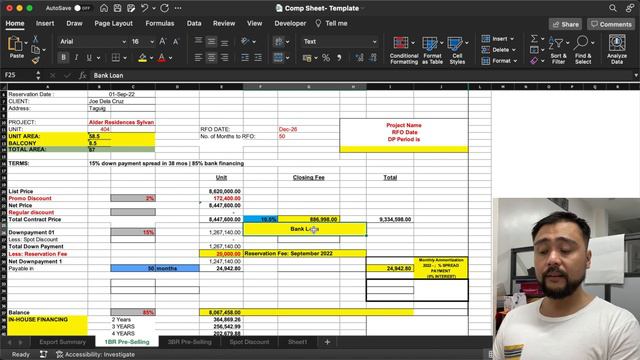Open the Format cells menu
640x360 pixels.
[x=499, y=61]
